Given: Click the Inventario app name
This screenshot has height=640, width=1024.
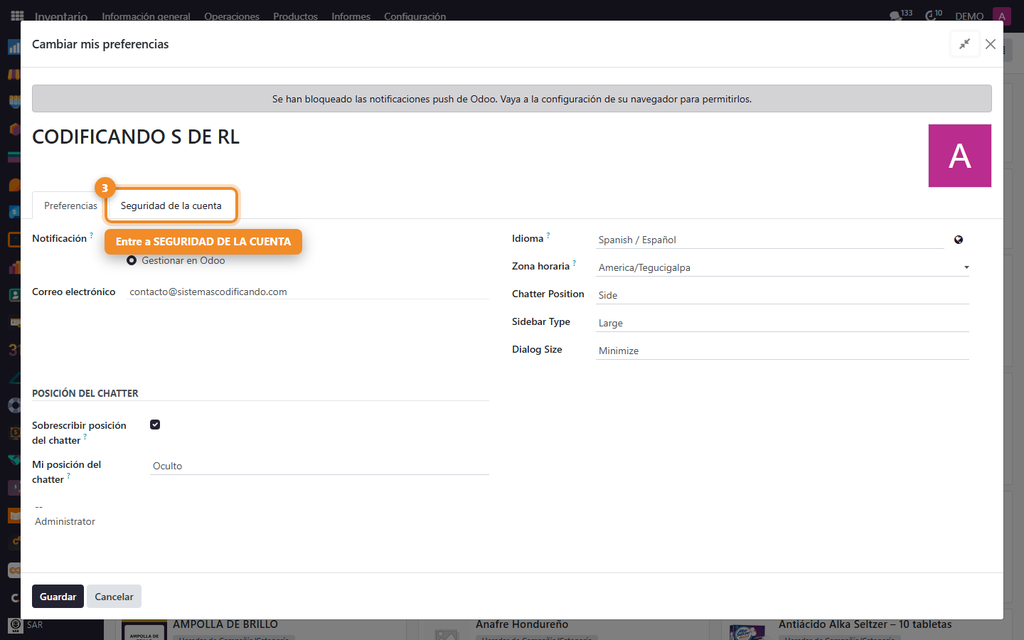Looking at the screenshot, I should [x=61, y=16].
